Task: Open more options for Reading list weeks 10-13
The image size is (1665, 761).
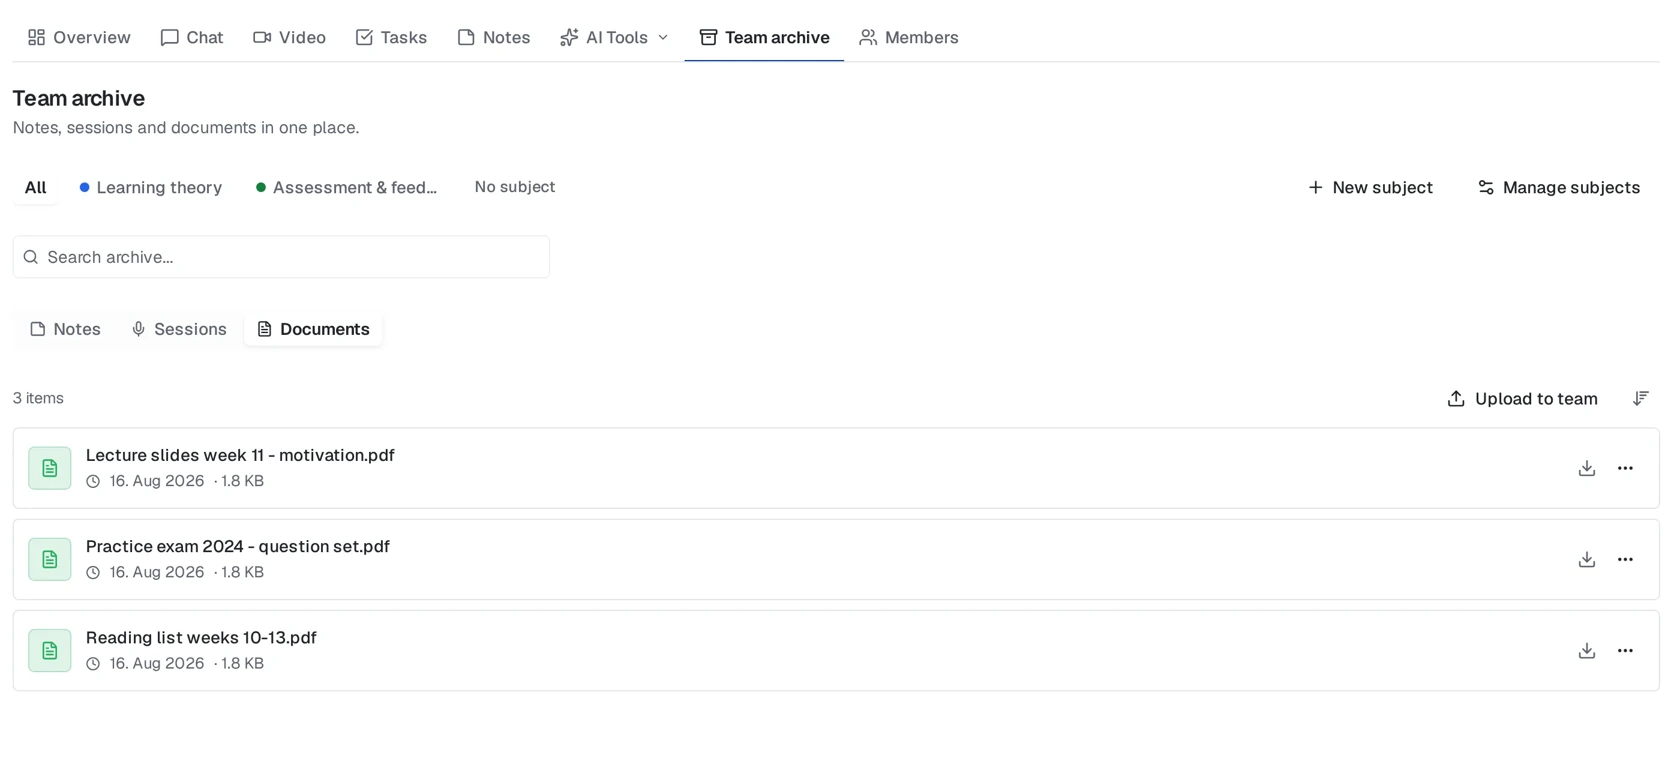Action: (x=1625, y=650)
